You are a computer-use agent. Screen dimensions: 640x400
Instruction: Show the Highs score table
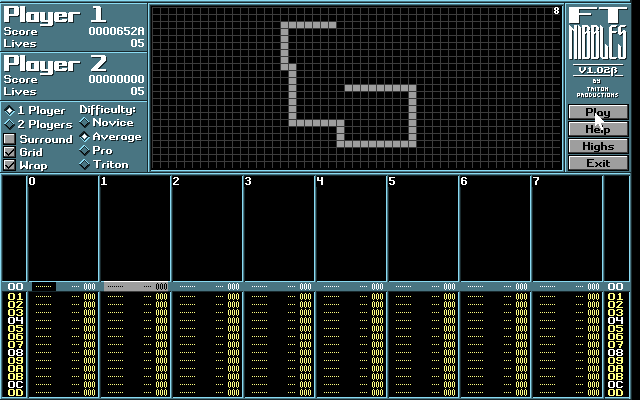pos(598,146)
